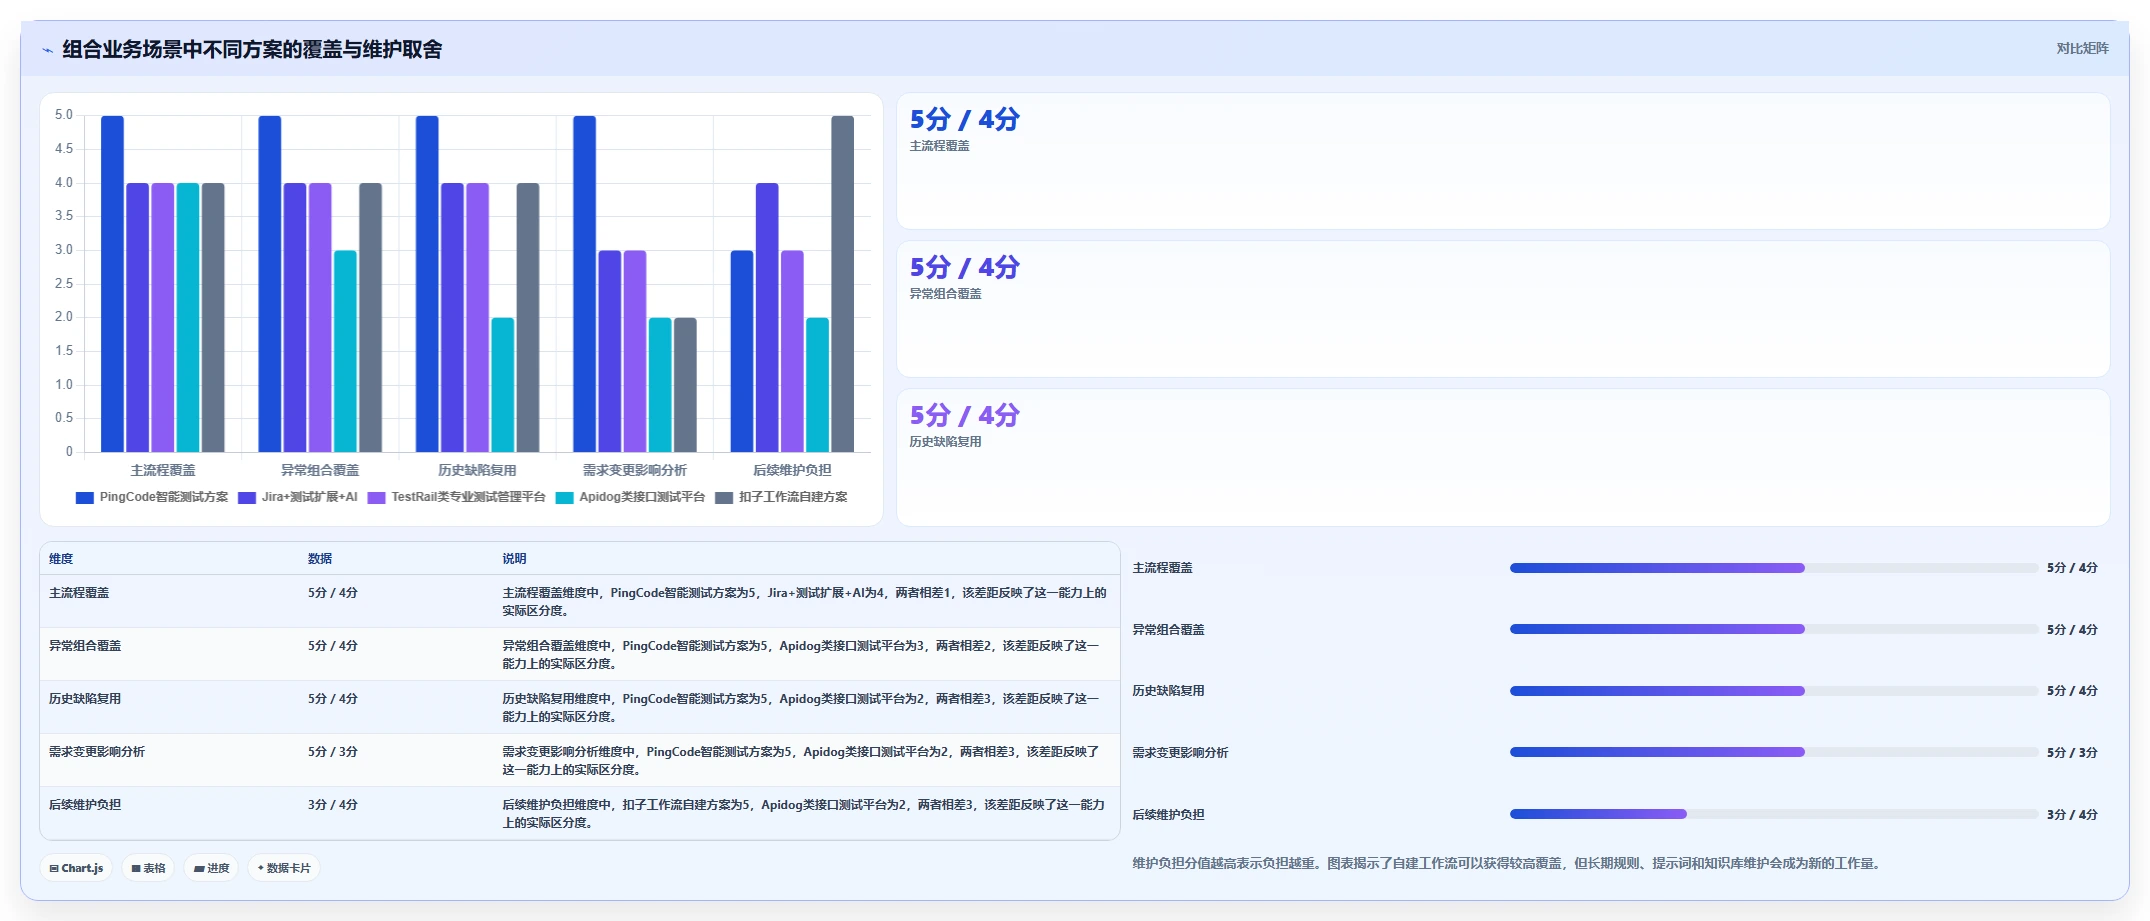The image size is (2150, 921).
Task: Click the 历史缺陷复用 stat card
Action: (x=1503, y=458)
